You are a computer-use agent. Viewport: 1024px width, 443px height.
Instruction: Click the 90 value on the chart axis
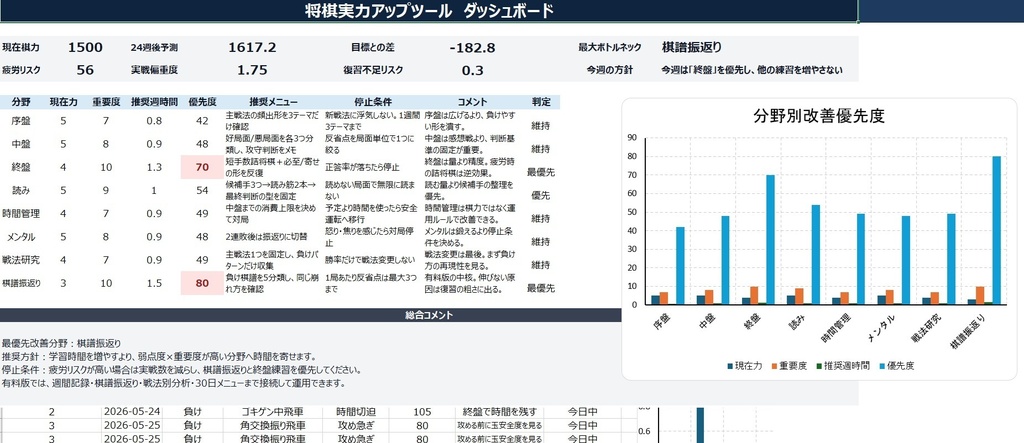tap(632, 137)
